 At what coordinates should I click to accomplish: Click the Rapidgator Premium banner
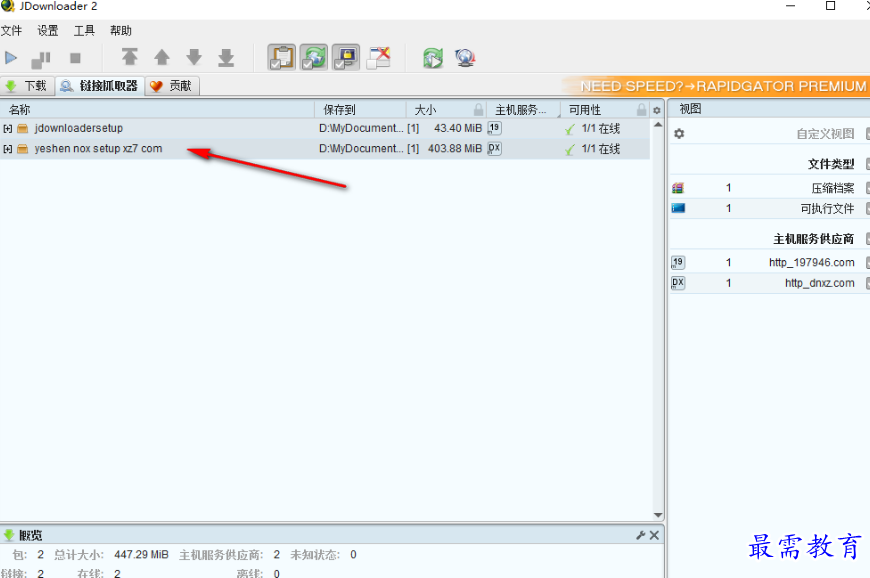pyautogui.click(x=717, y=86)
